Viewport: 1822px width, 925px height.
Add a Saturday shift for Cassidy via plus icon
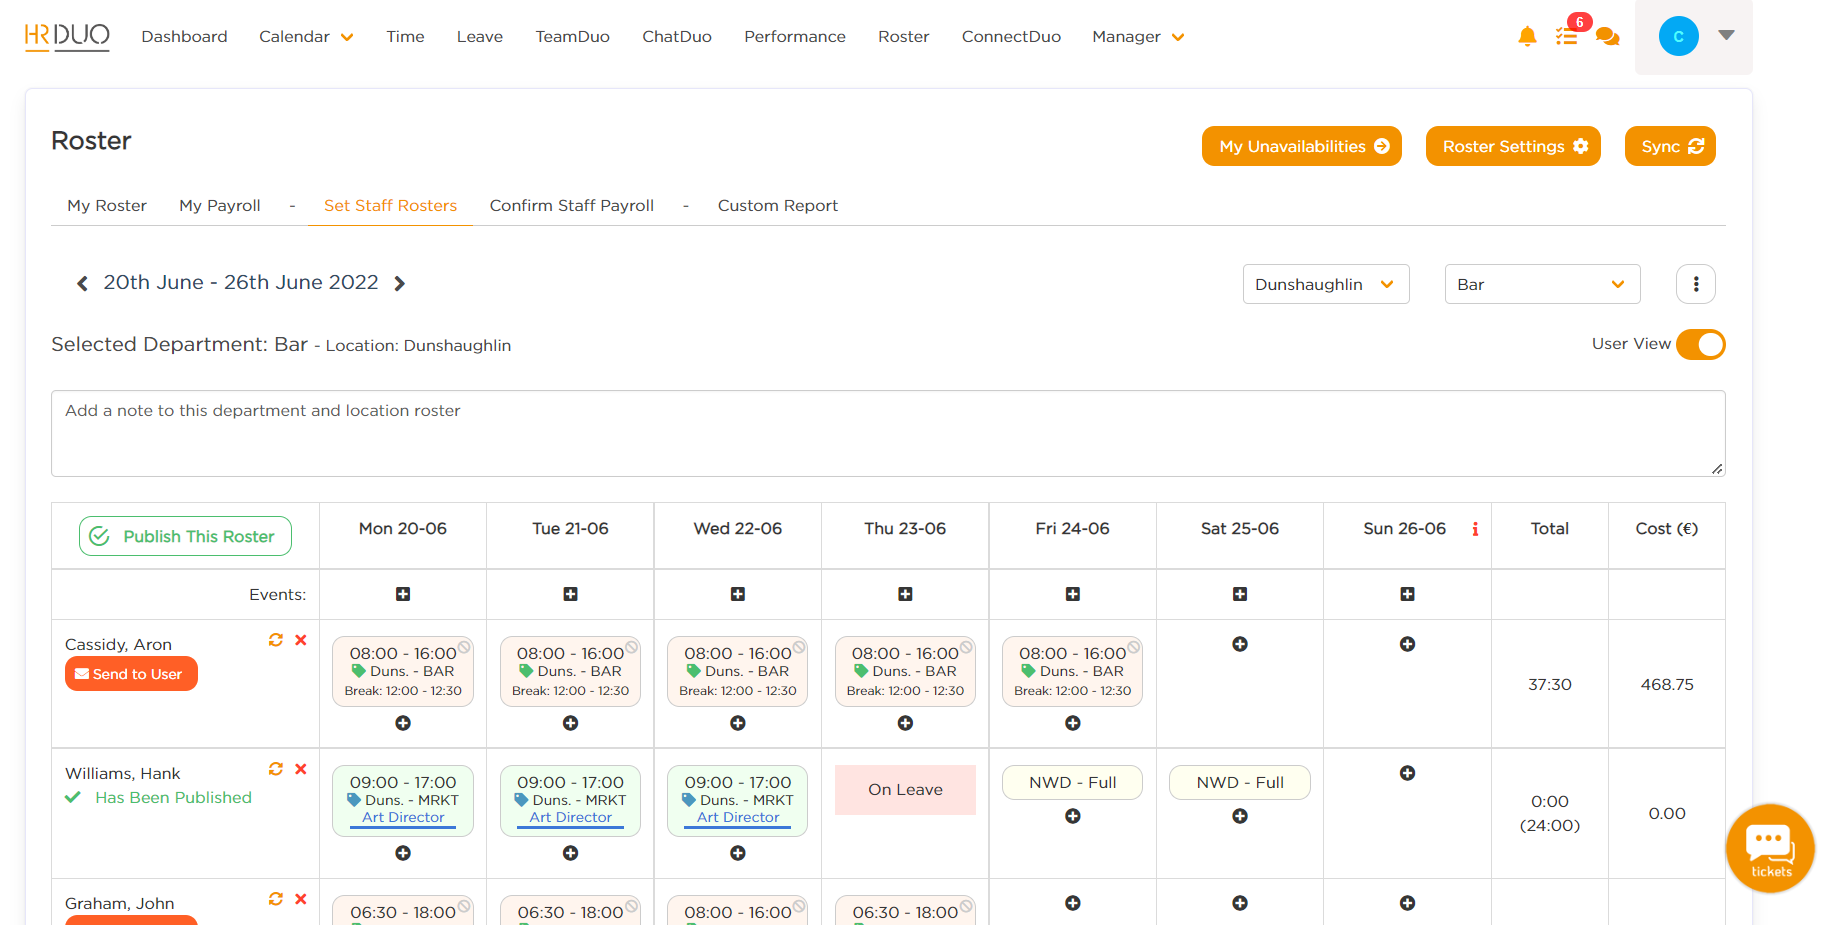[1239, 644]
